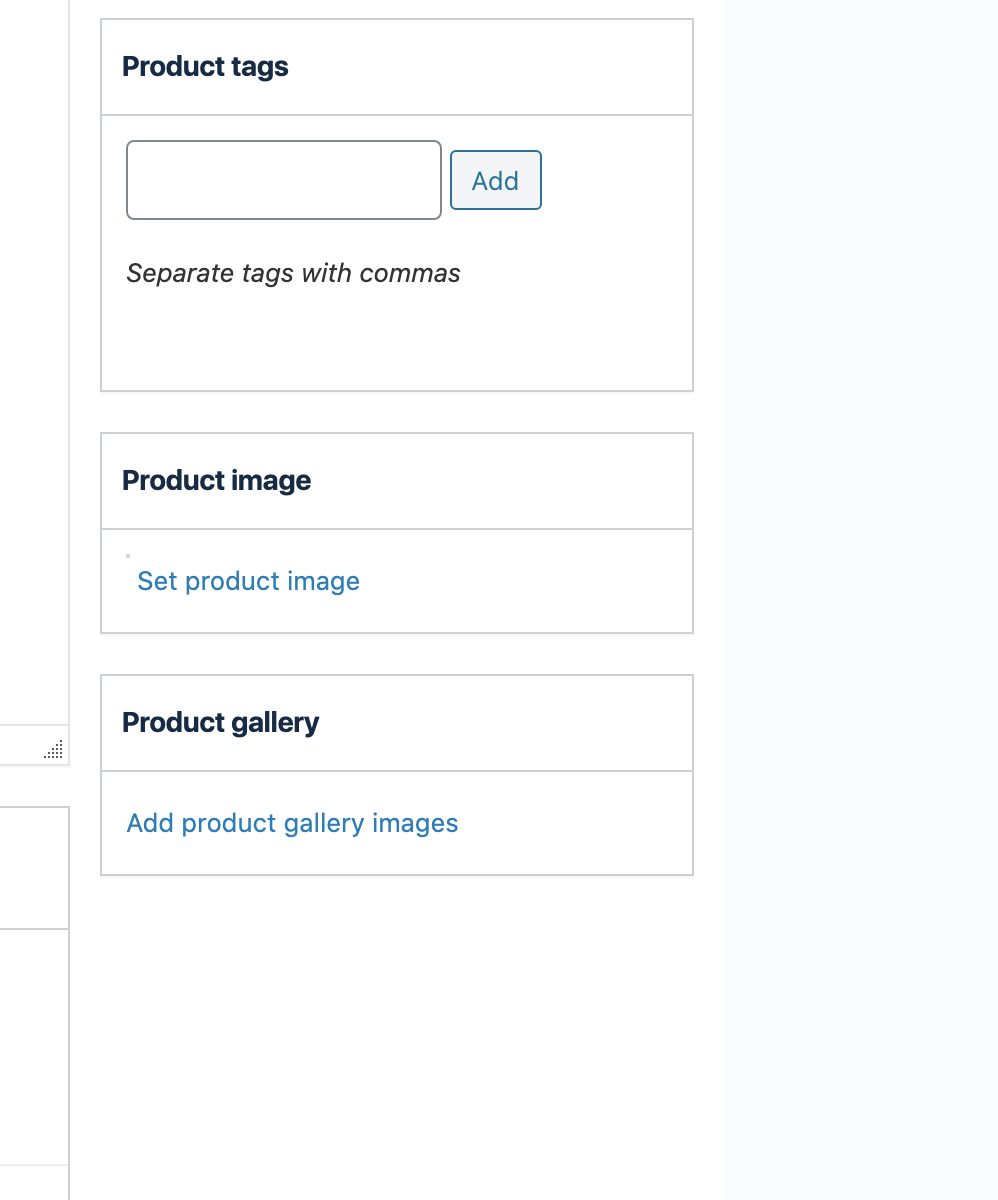
Task: Click the Product image heading text
Action: (216, 481)
